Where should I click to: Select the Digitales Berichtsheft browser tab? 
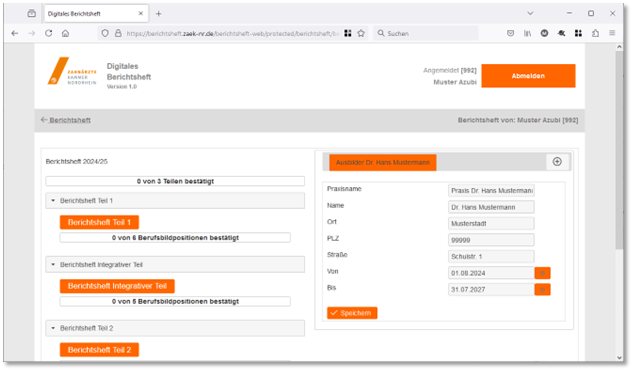(96, 14)
